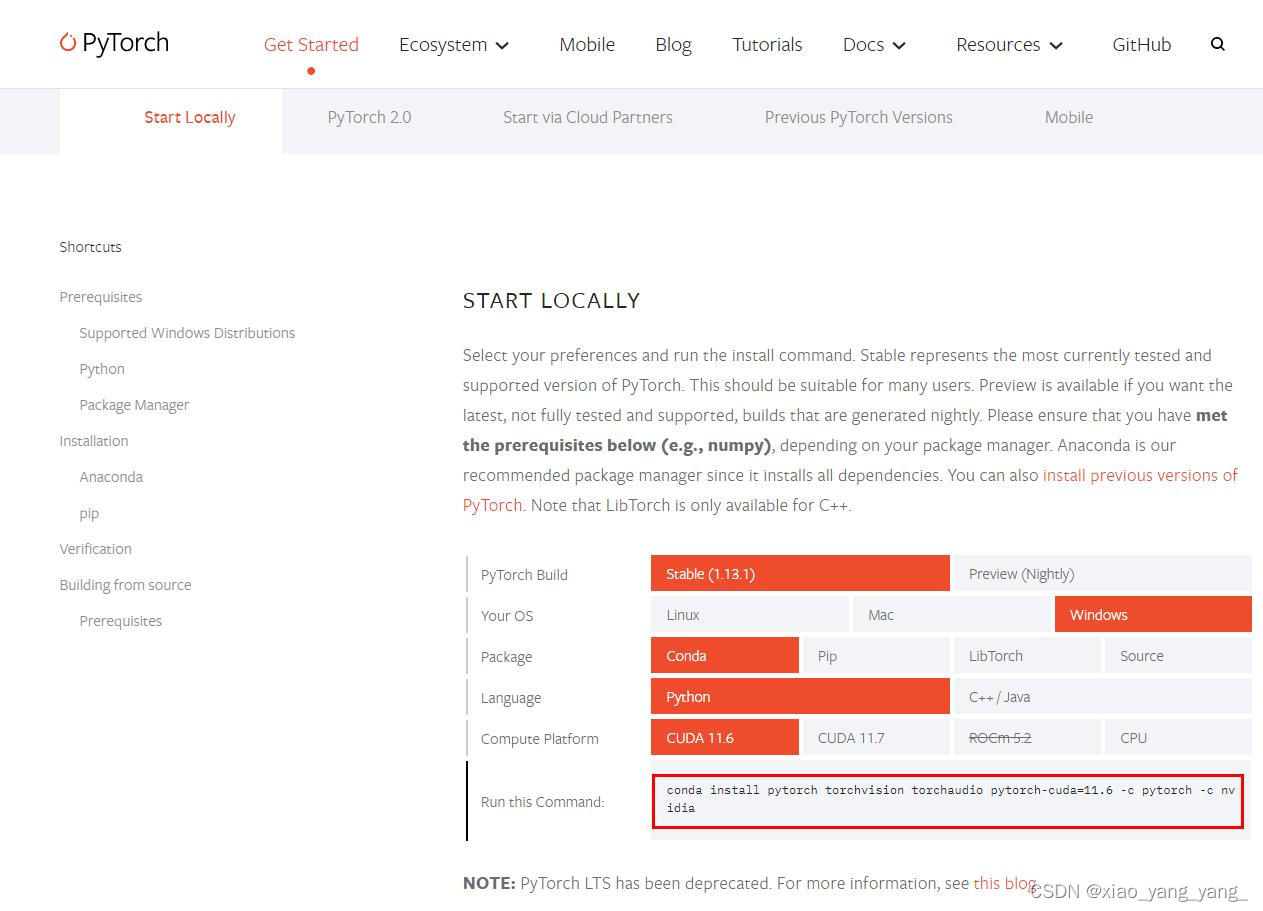Jump to pip shortcut in sidebar
Viewport: 1263px width, 911px height.
click(89, 513)
